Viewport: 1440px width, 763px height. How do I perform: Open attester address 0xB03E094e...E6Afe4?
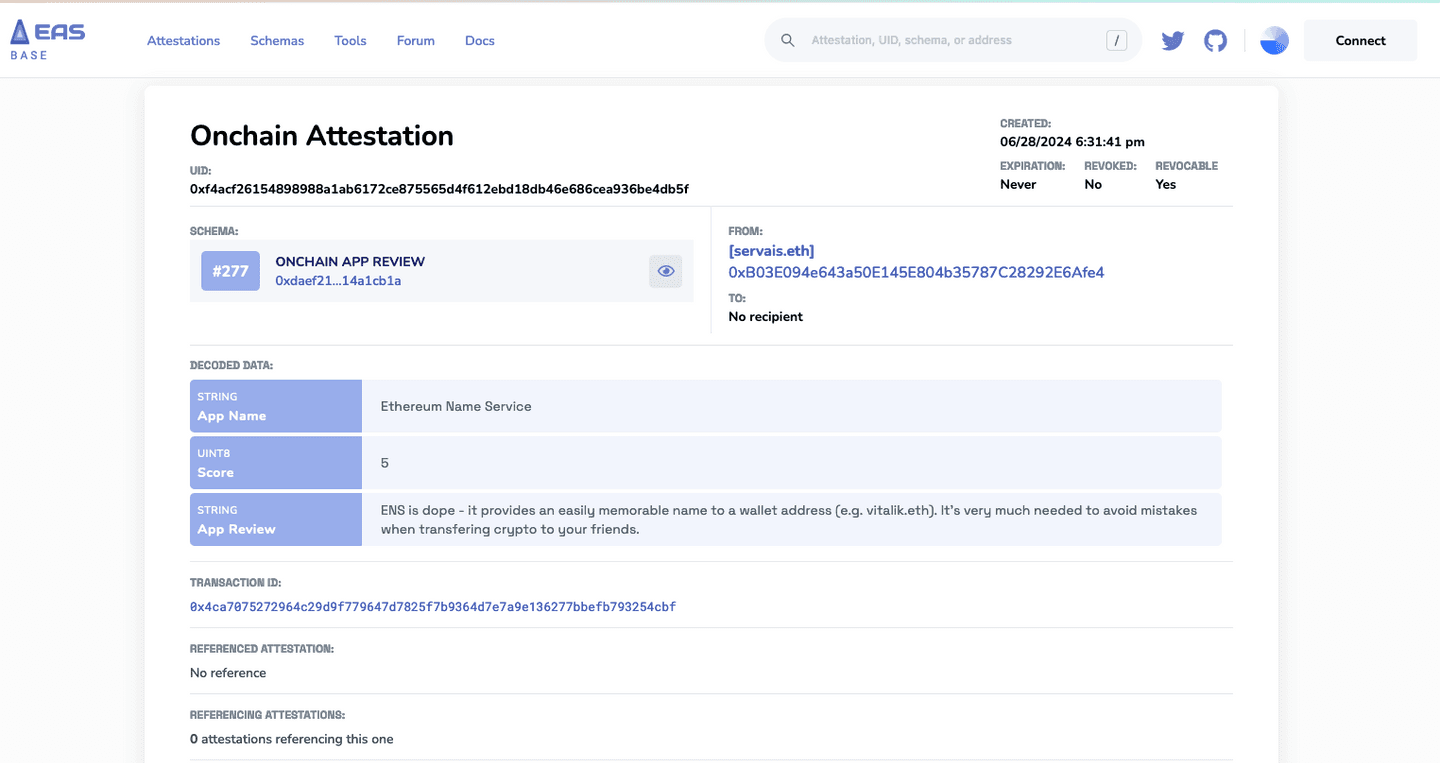click(x=916, y=272)
